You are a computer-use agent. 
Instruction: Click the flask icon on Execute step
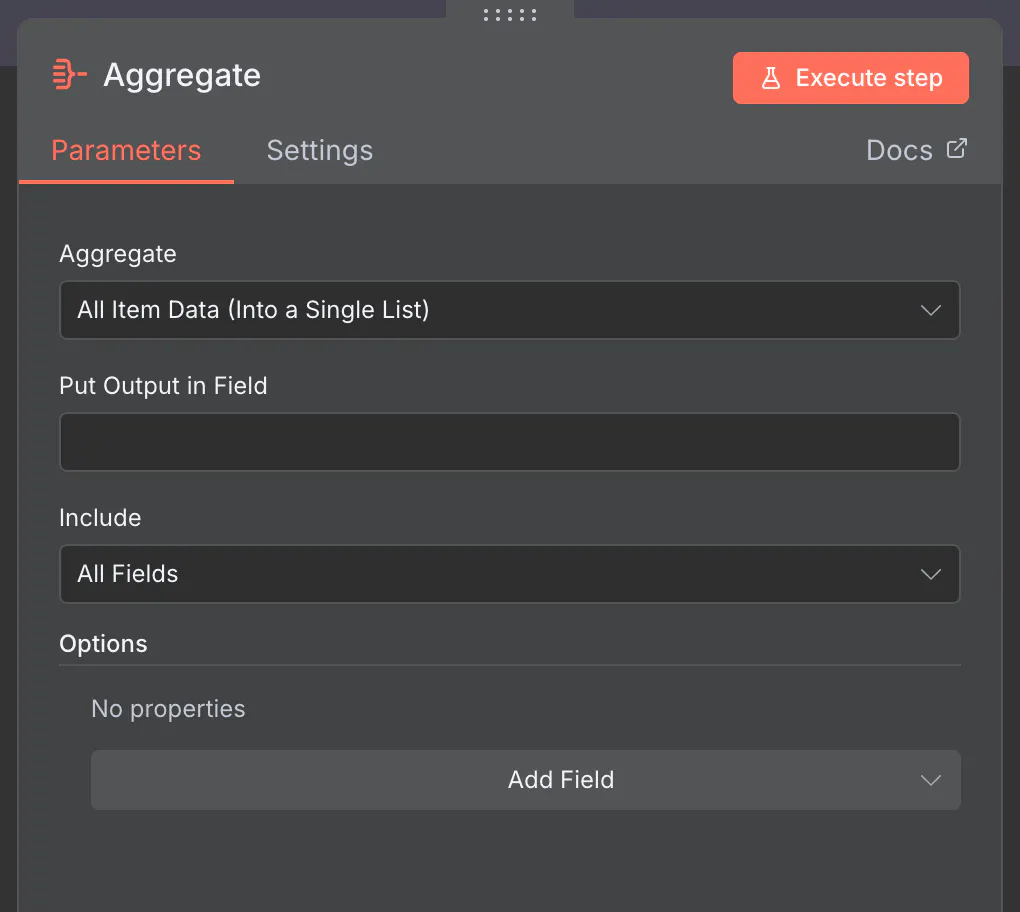[x=771, y=78]
